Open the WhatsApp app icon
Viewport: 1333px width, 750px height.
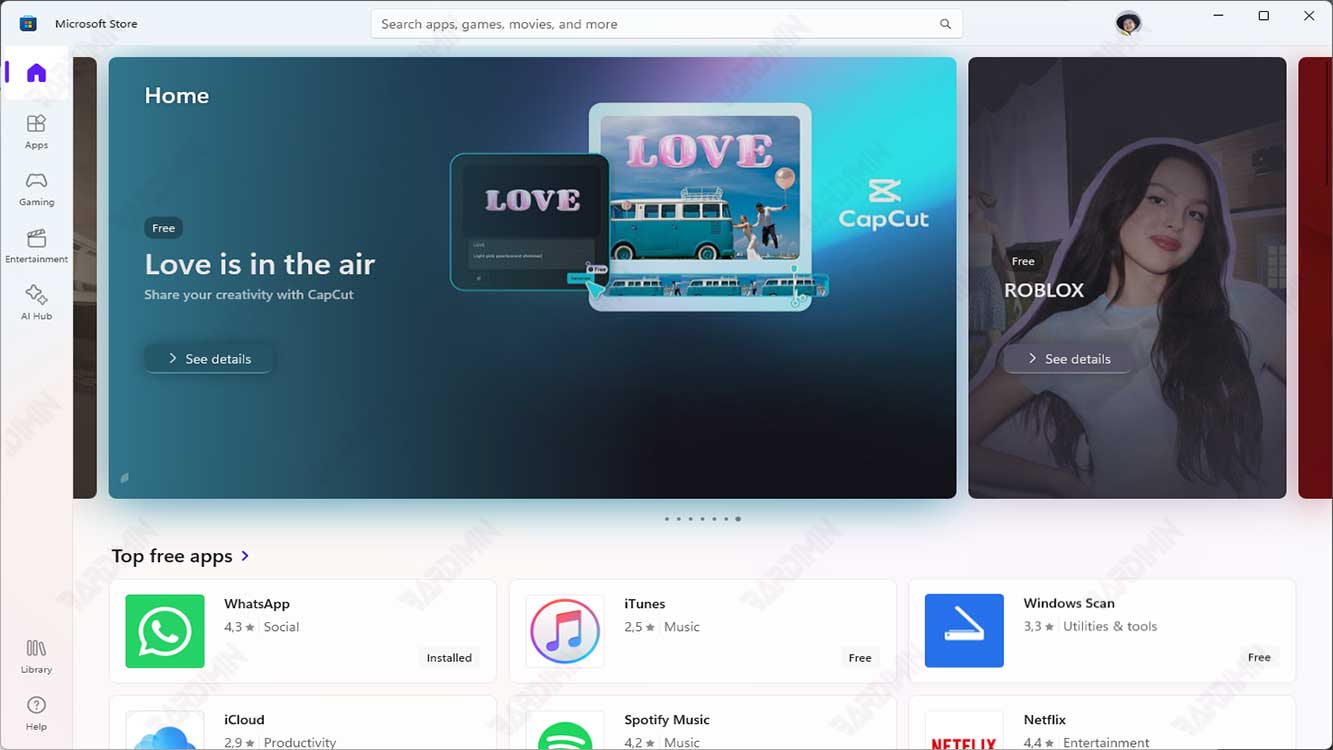[x=165, y=631]
